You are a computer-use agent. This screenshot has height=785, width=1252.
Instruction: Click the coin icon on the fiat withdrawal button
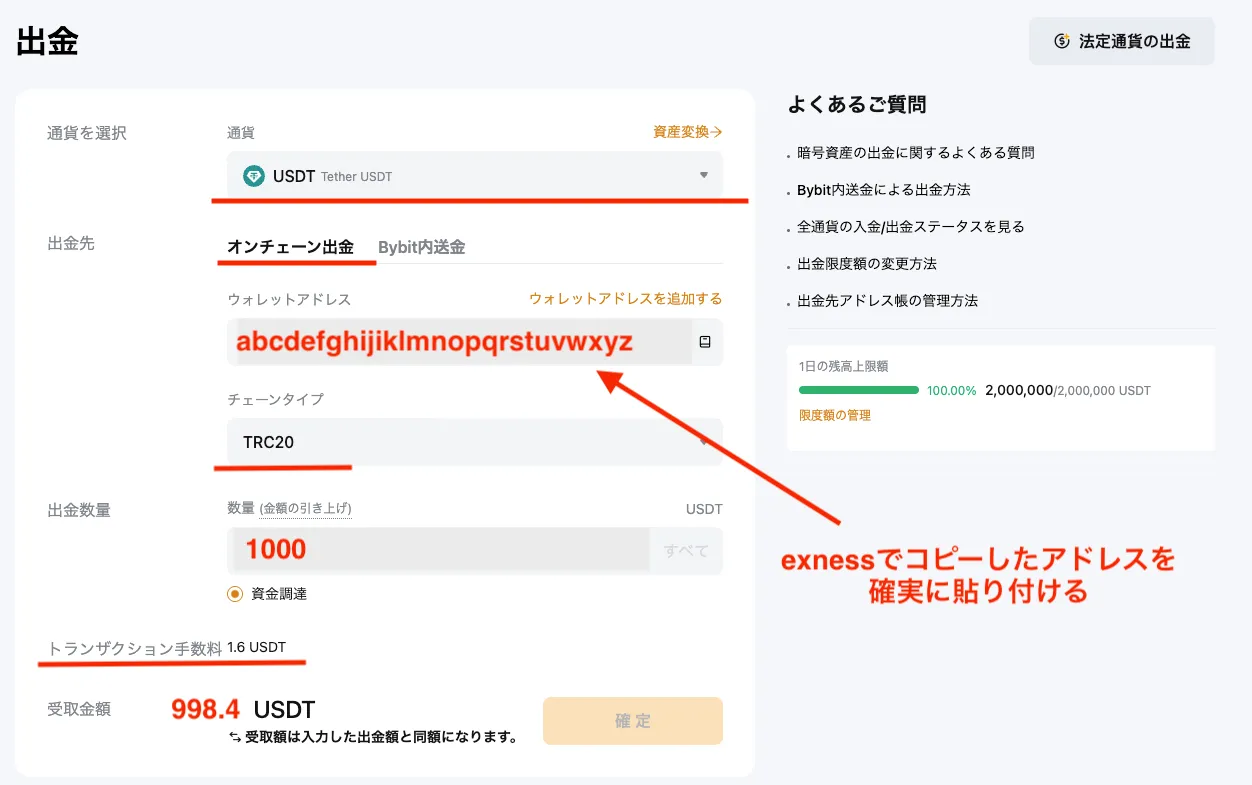tap(1062, 42)
